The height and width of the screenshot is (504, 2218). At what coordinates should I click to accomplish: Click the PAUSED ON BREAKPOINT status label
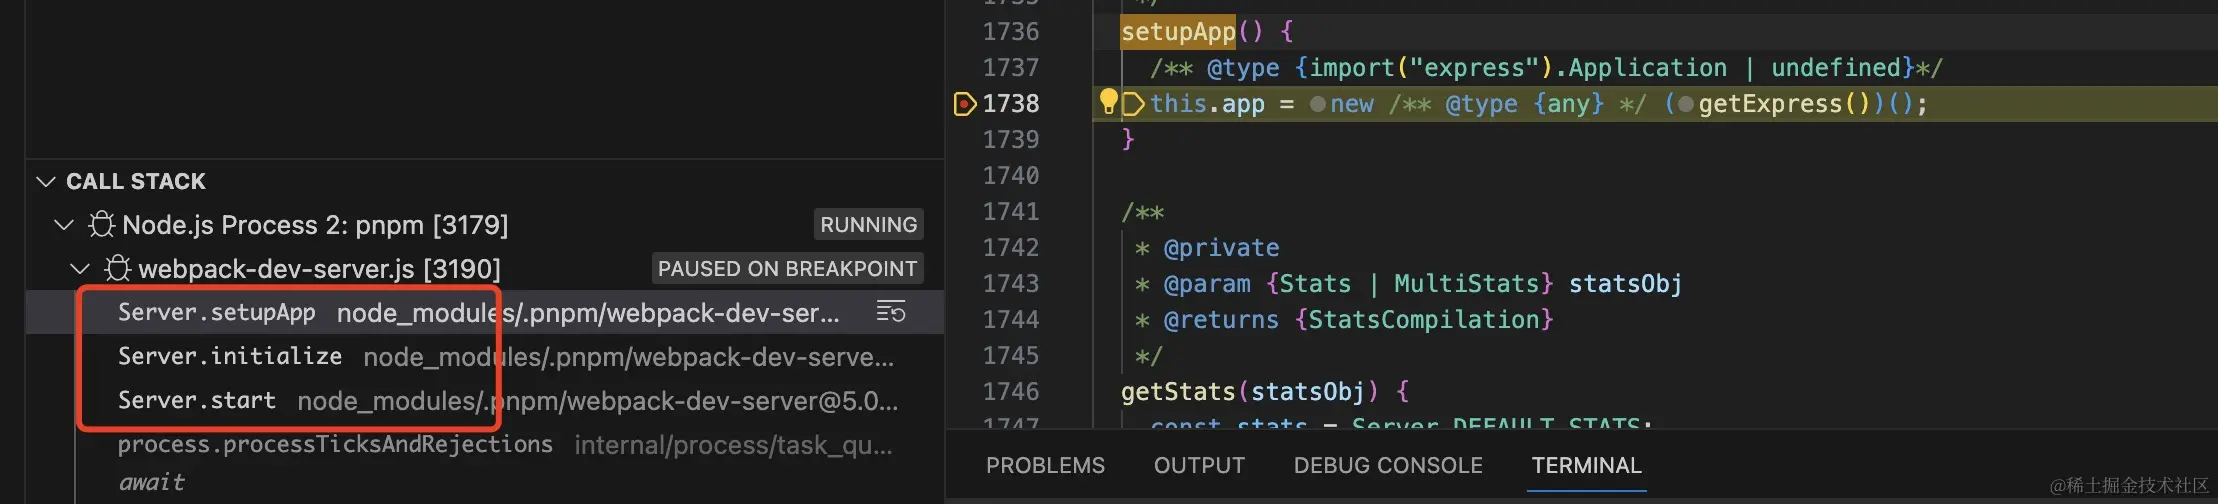787,269
